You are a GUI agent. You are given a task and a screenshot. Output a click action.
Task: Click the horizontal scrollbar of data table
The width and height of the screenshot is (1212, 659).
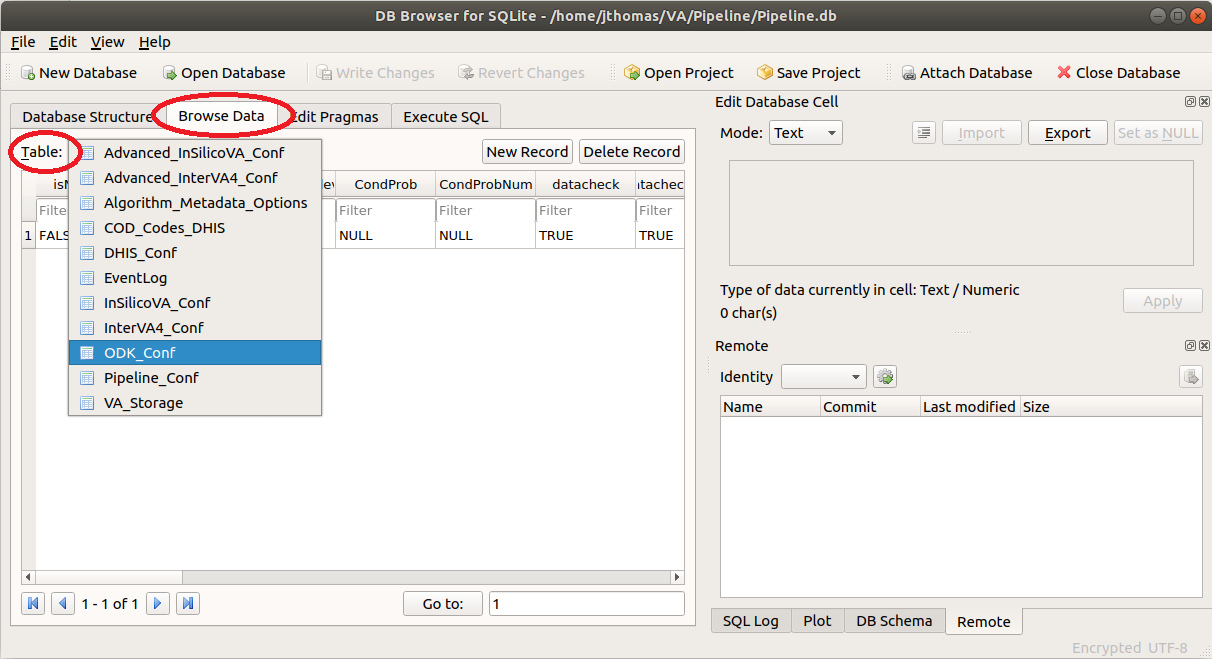click(353, 578)
